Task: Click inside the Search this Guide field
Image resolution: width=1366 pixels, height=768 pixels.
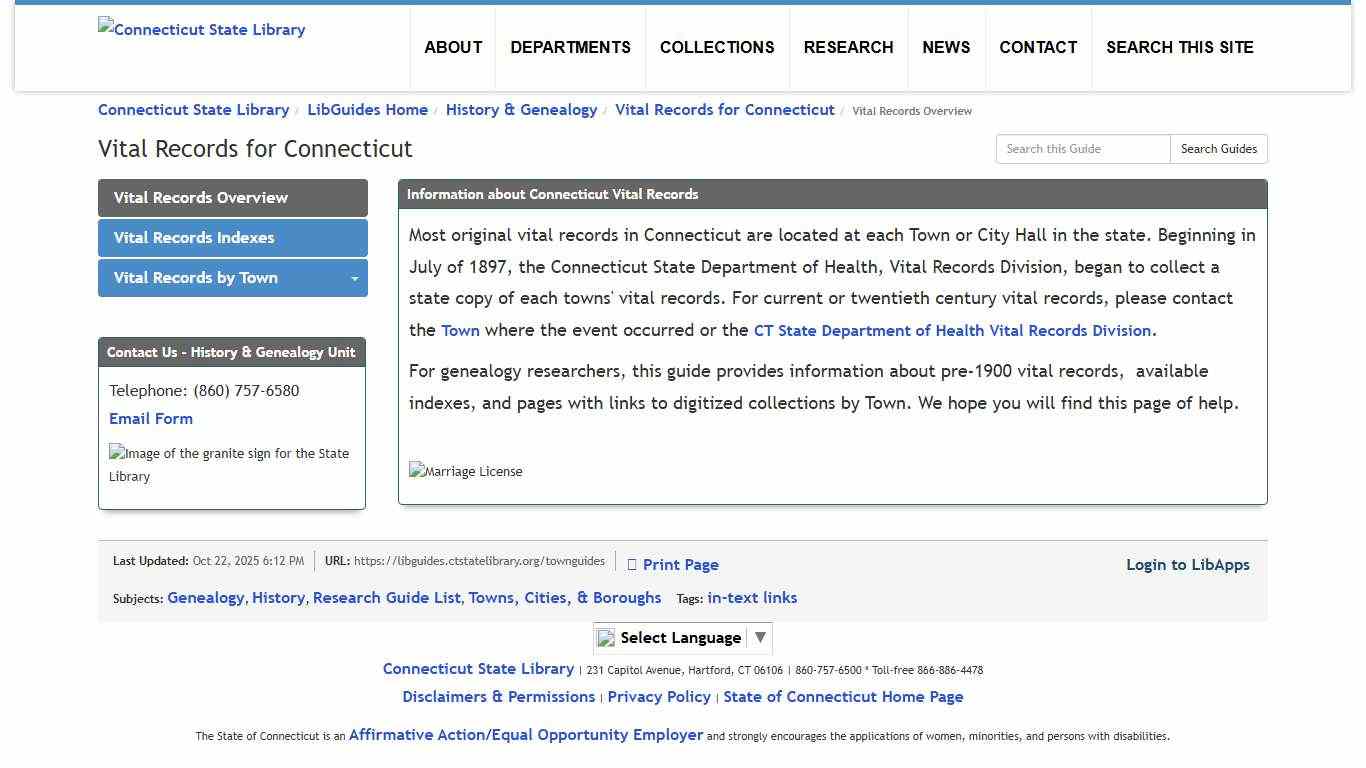Action: pos(1082,148)
